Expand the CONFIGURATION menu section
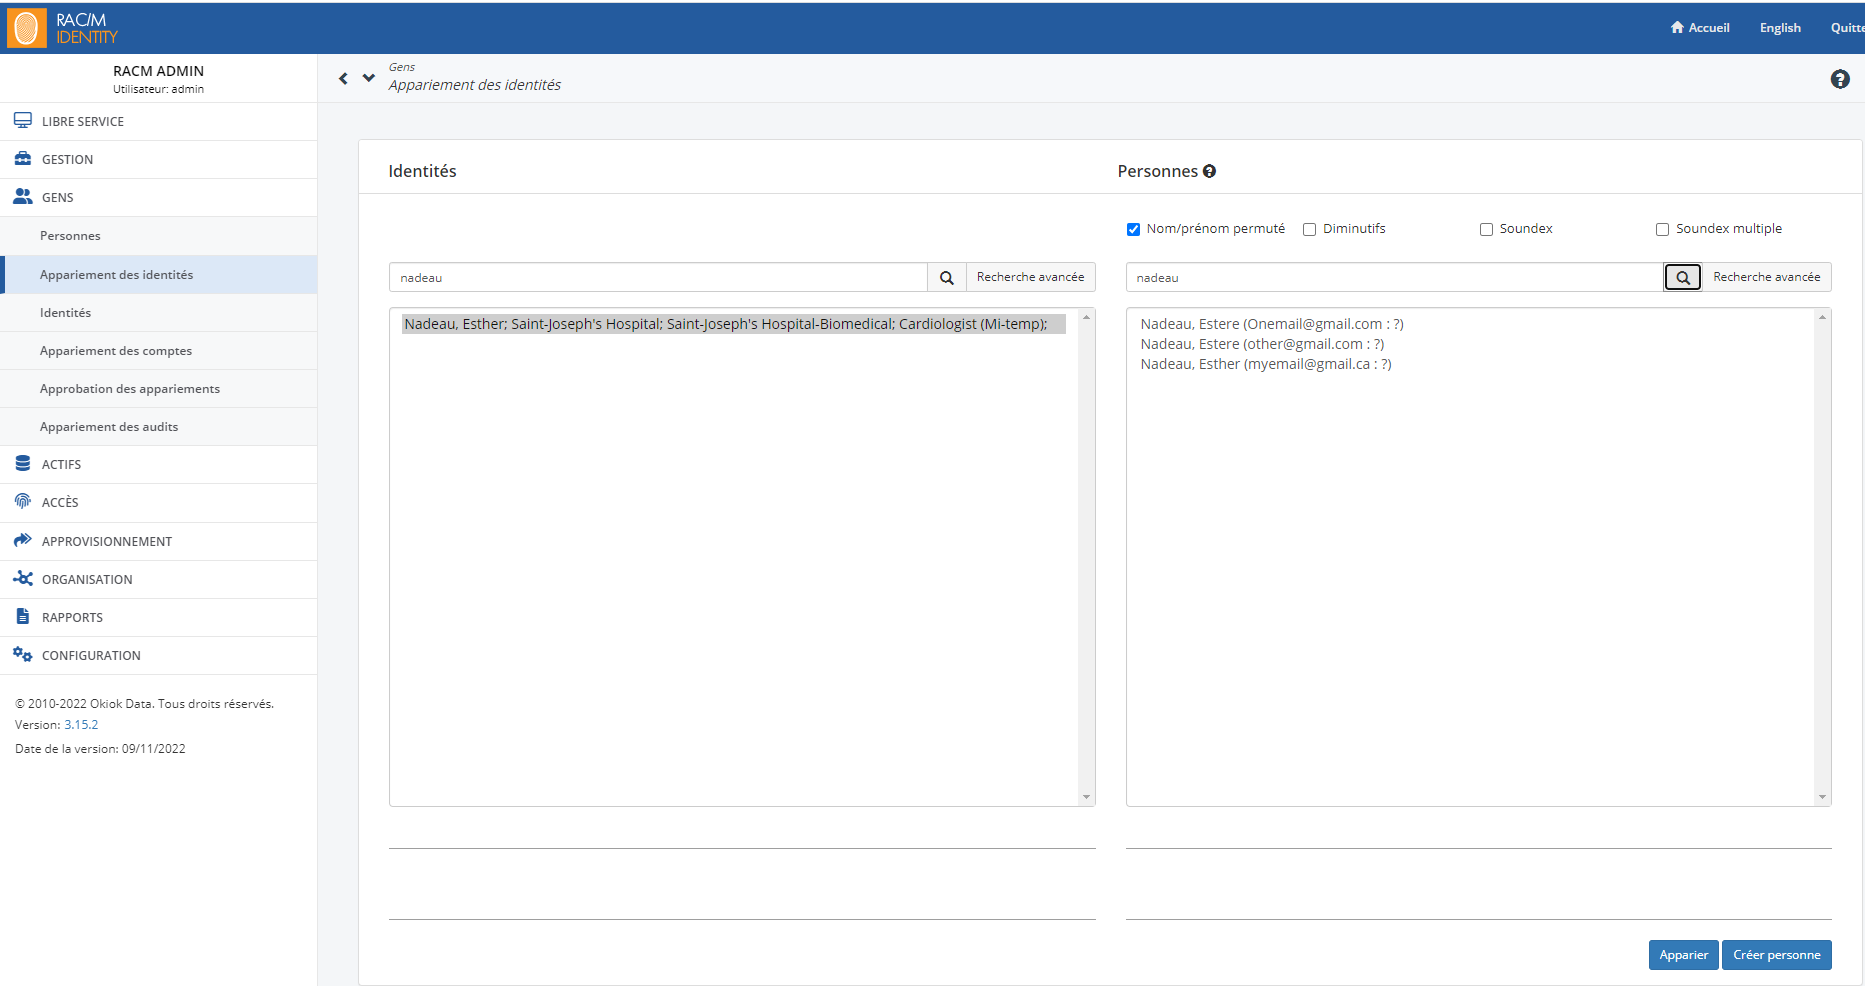 tap(159, 655)
